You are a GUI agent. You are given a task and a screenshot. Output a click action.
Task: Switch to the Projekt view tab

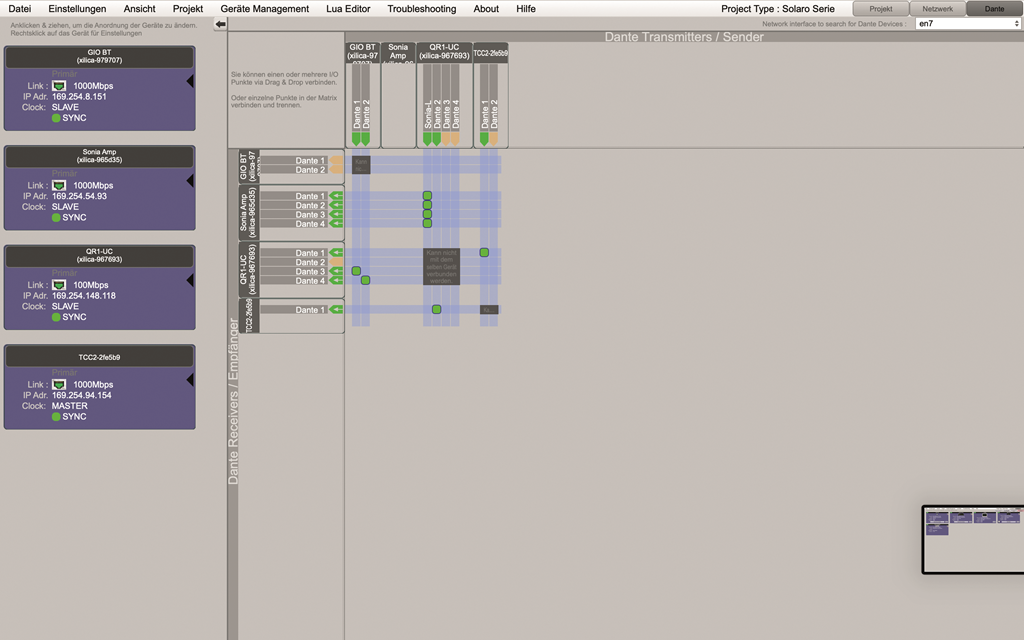881,8
